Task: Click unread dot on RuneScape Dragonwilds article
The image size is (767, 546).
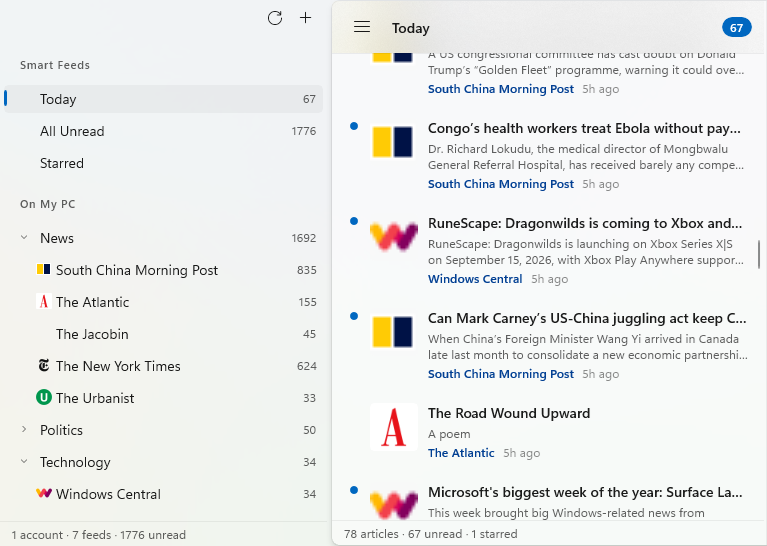Action: pyautogui.click(x=354, y=221)
